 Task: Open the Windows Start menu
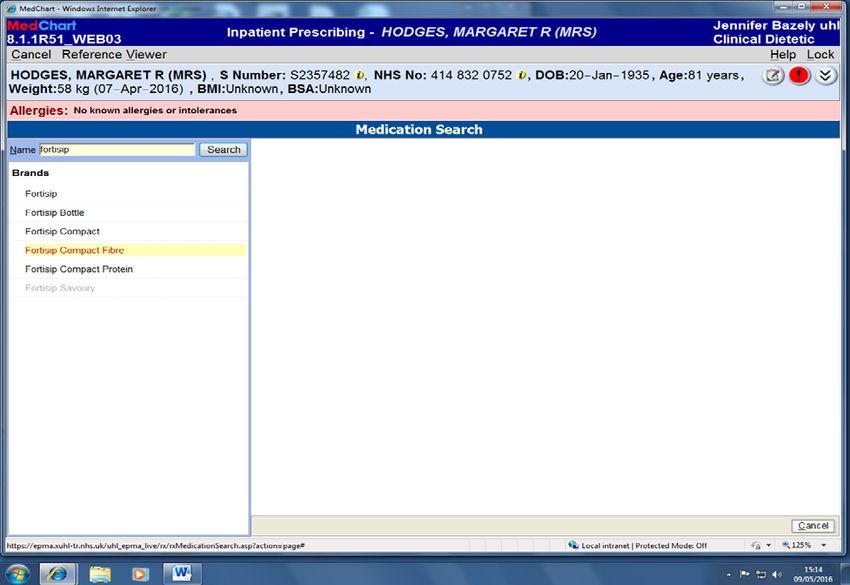tap(18, 574)
